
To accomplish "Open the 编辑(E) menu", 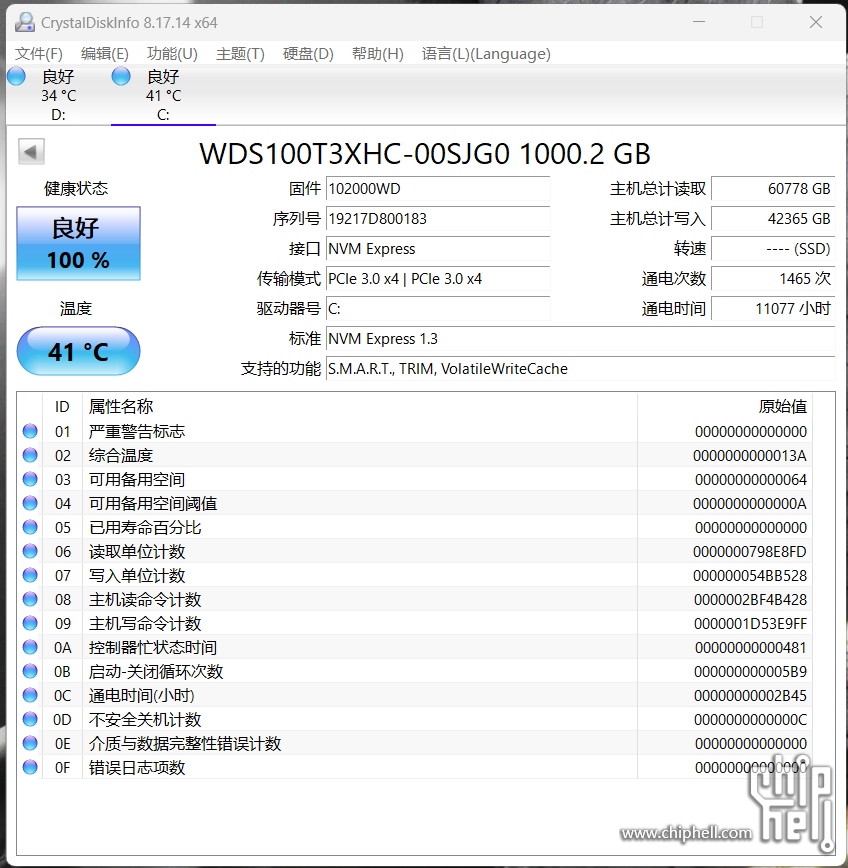I will point(105,54).
